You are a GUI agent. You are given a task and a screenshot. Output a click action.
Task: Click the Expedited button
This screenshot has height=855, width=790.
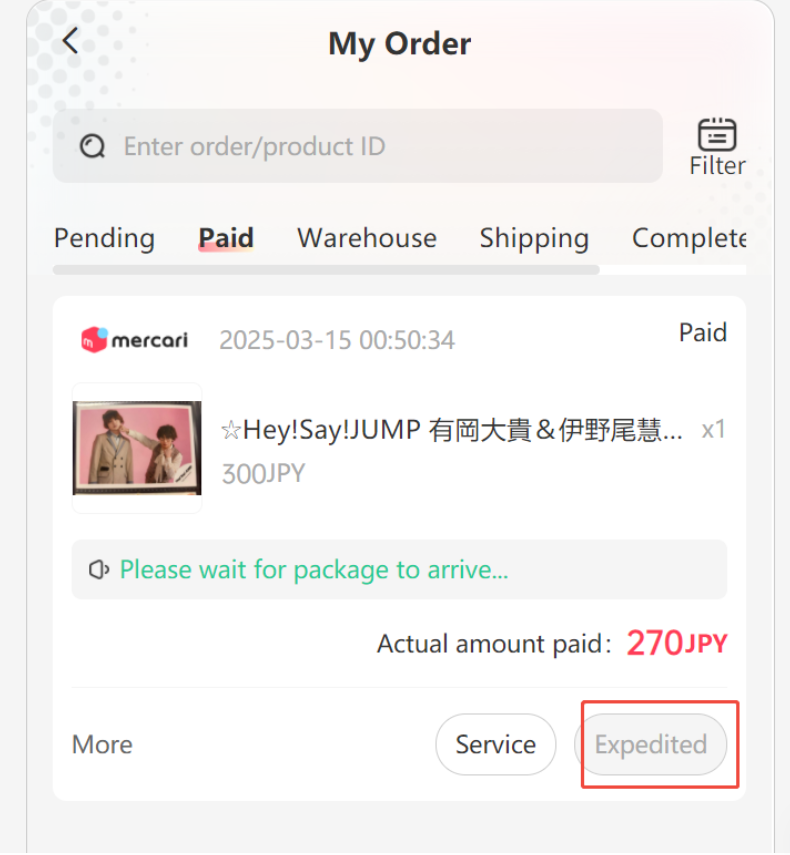pos(650,745)
